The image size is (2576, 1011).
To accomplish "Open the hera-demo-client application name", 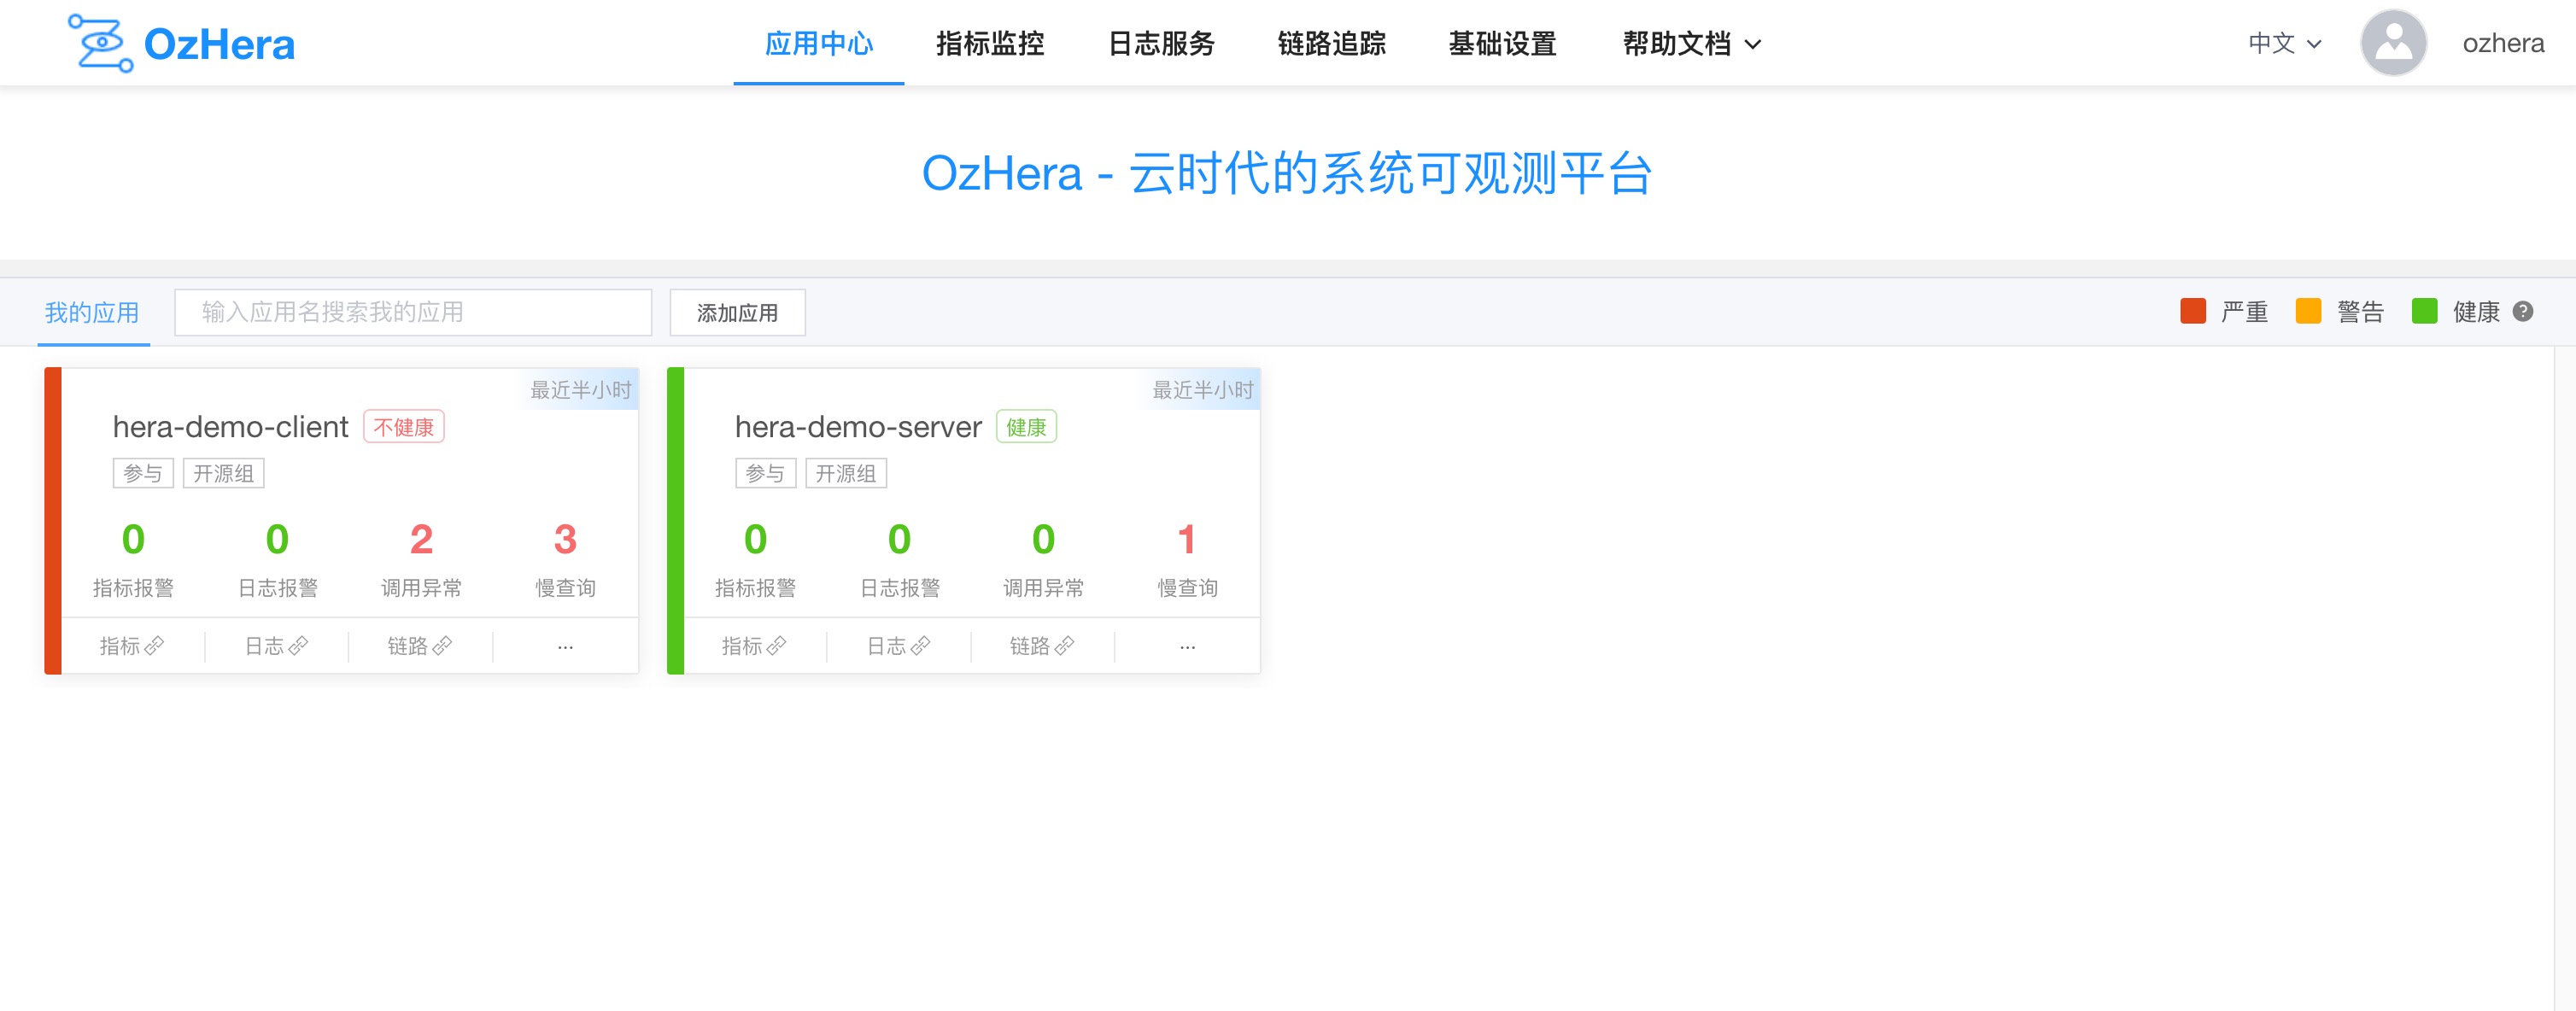I will 230,427.
